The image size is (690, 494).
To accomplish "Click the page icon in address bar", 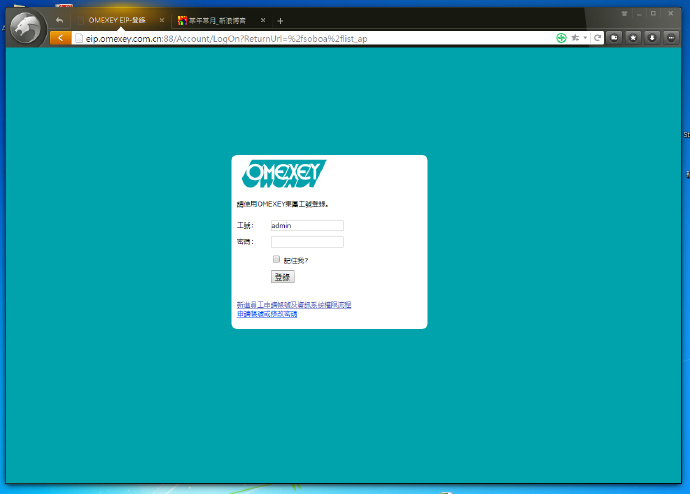I will click(79, 39).
